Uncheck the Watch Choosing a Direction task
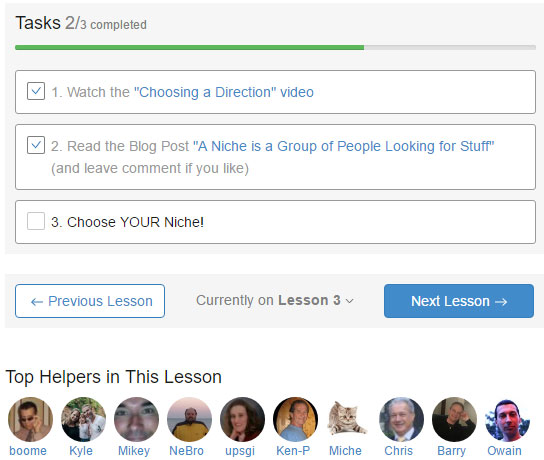 (x=36, y=91)
